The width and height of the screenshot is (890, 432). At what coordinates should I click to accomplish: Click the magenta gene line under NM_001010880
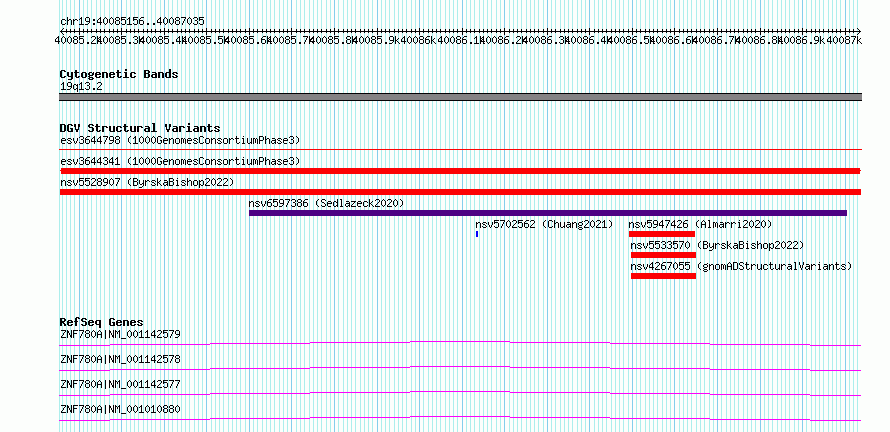tap(460, 418)
